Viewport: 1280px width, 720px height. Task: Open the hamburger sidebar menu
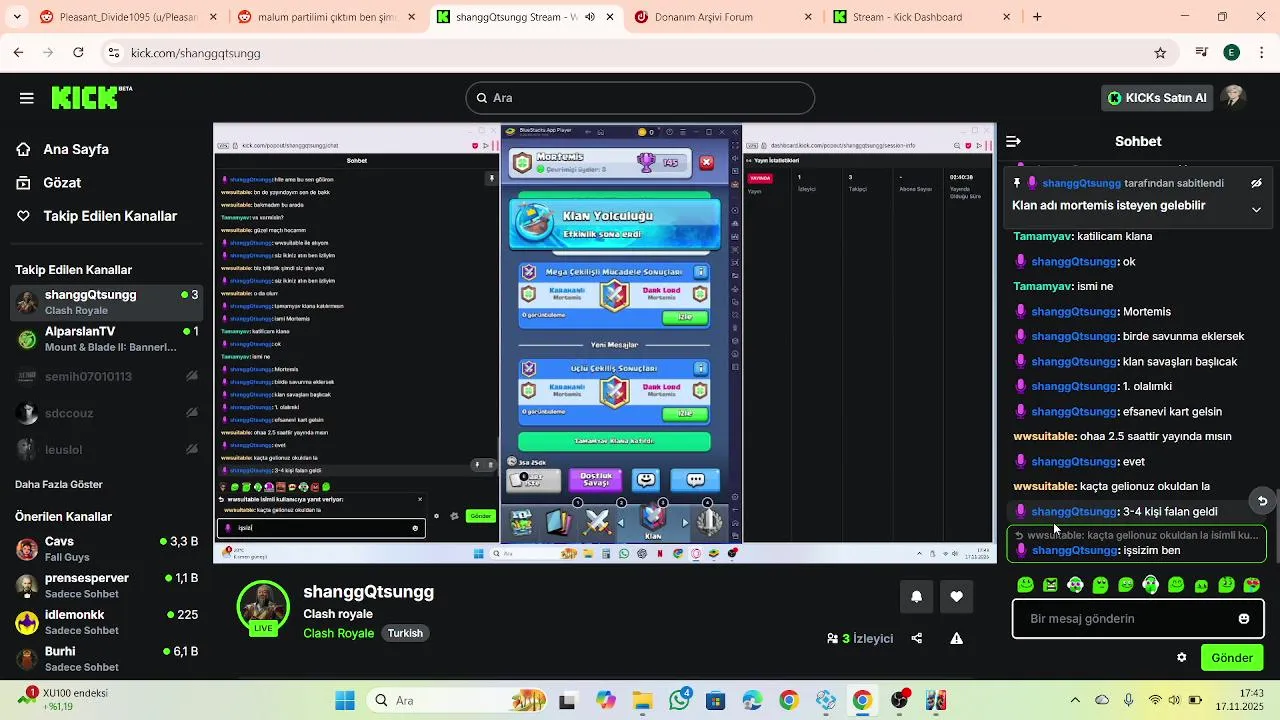[x=27, y=98]
